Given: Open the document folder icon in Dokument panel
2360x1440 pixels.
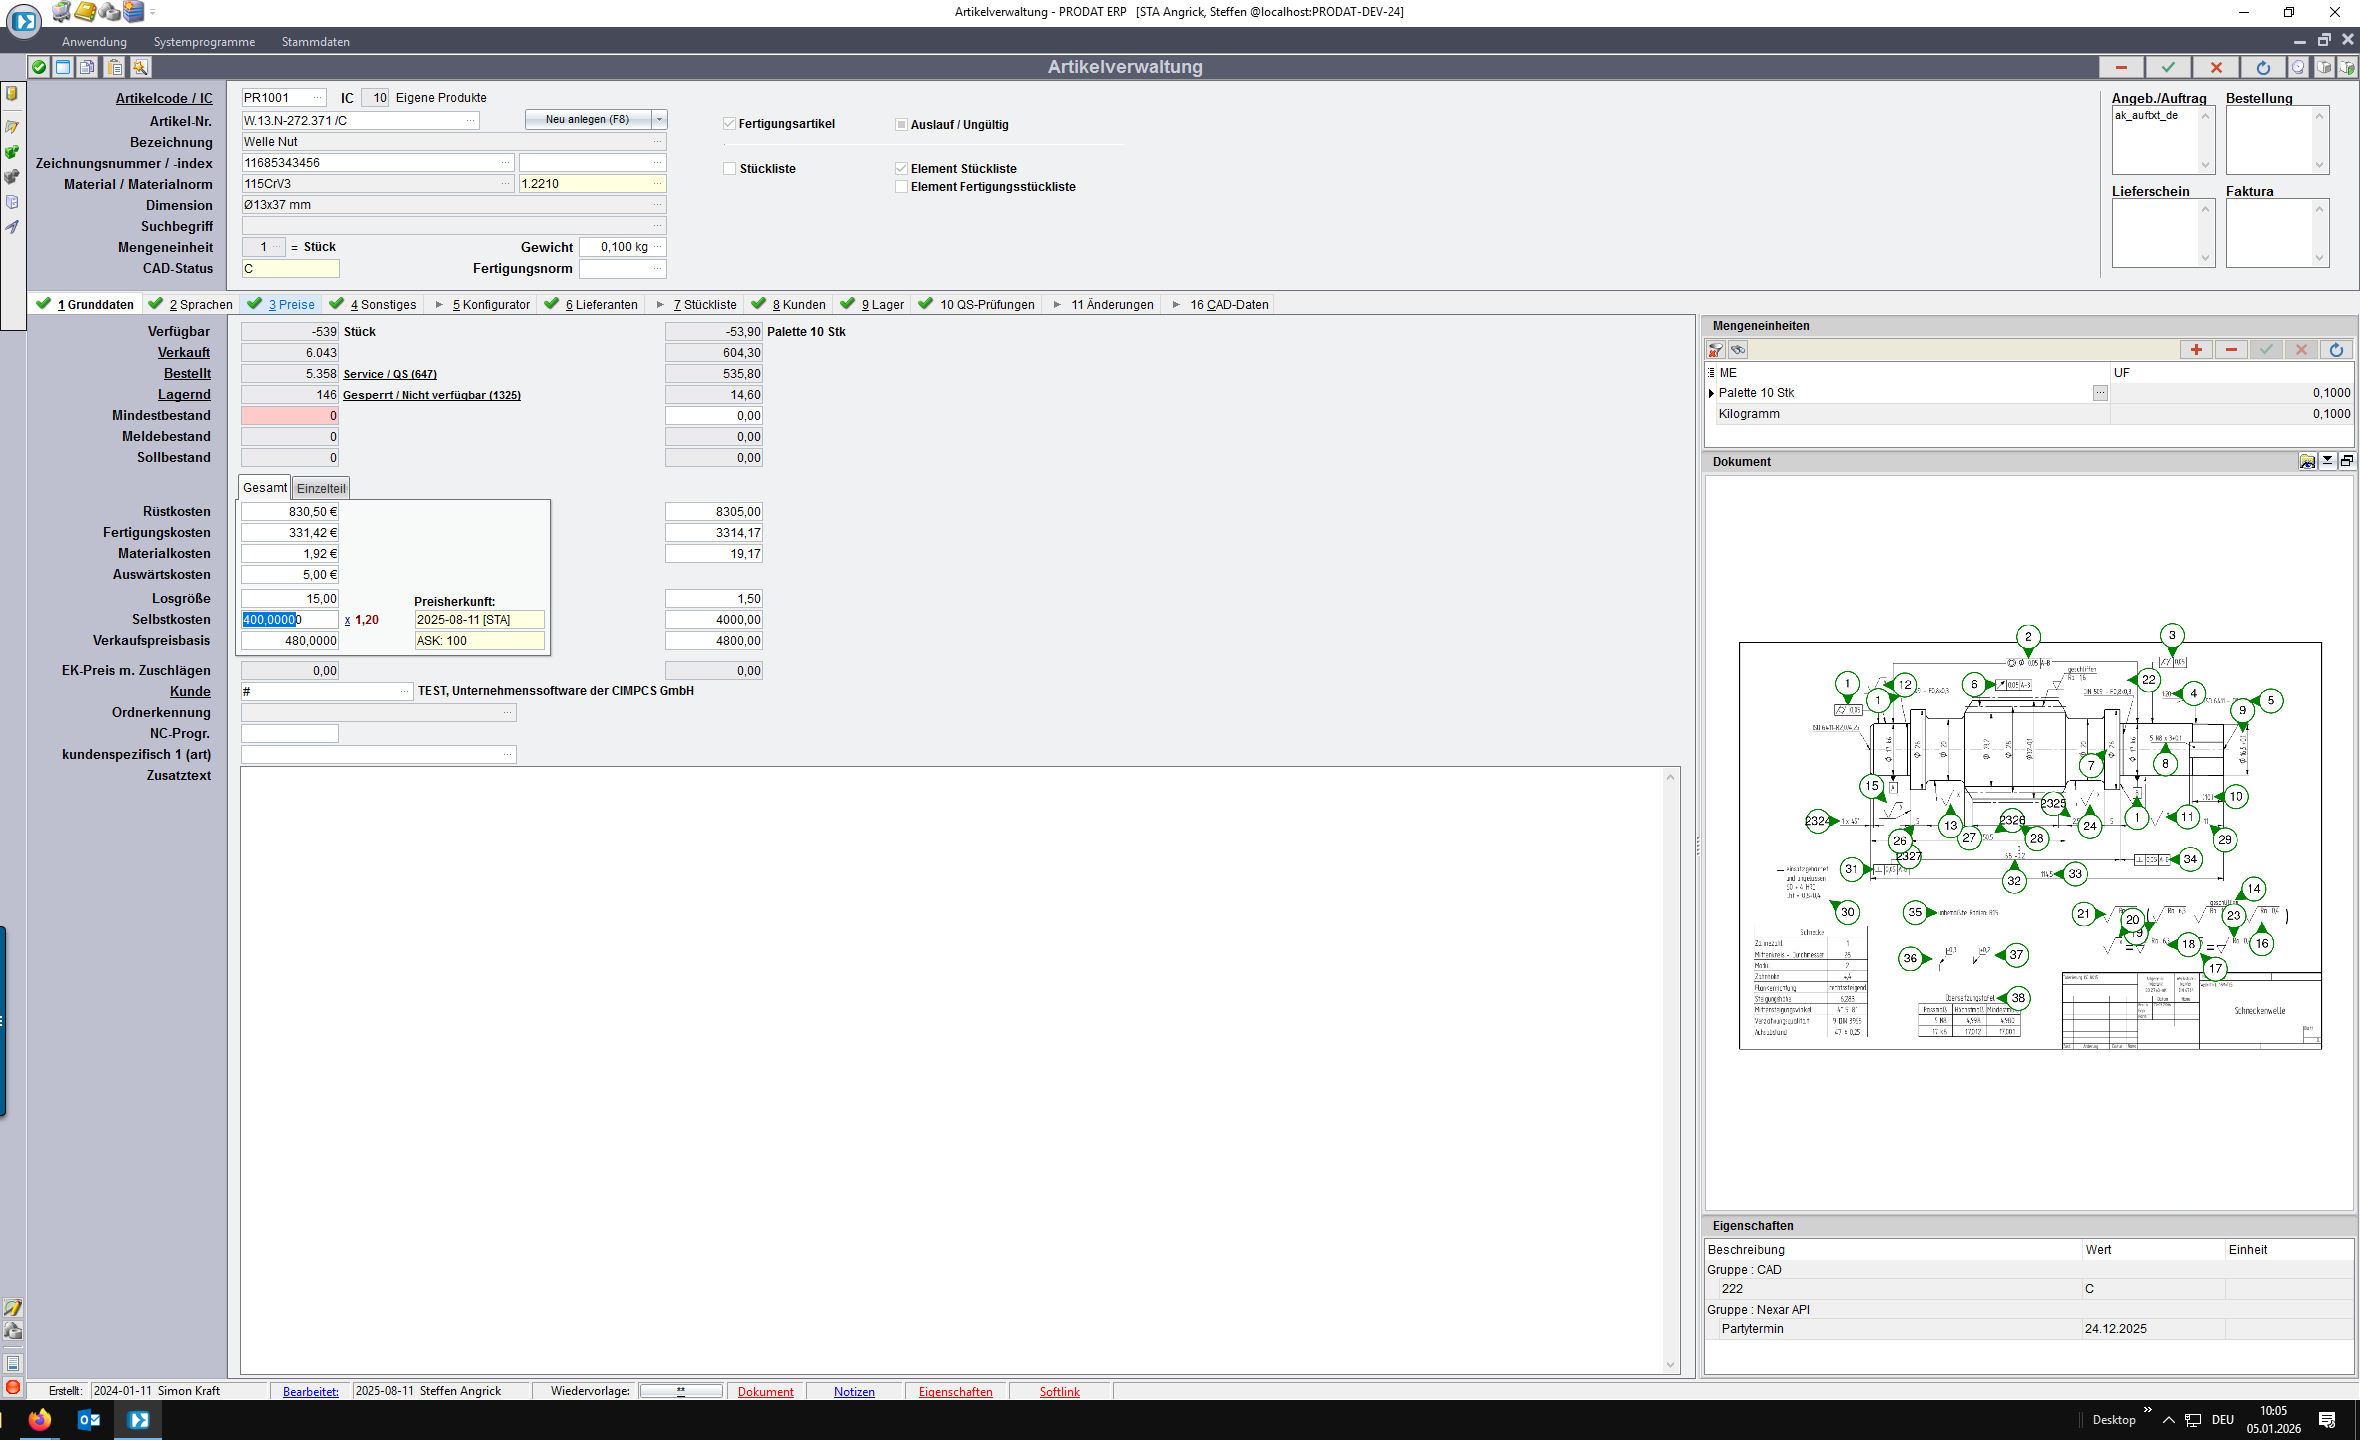Looking at the screenshot, I should [x=2307, y=461].
